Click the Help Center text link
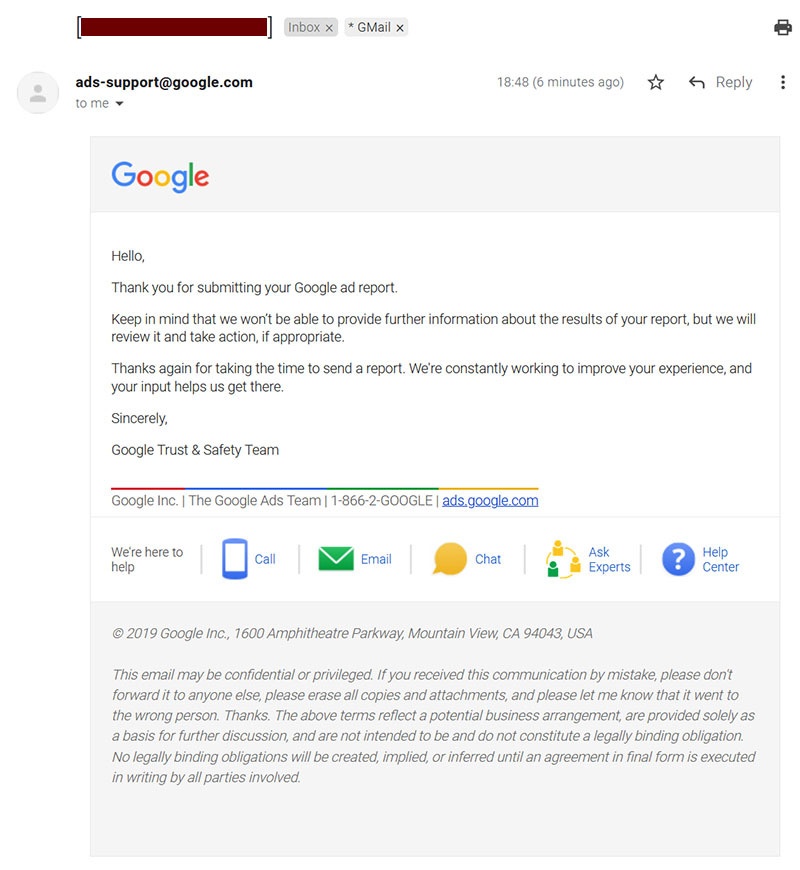 [x=720, y=559]
